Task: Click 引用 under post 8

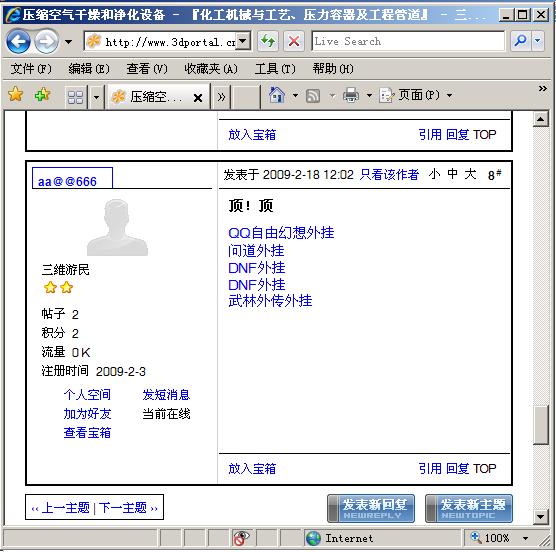Action: [430, 469]
